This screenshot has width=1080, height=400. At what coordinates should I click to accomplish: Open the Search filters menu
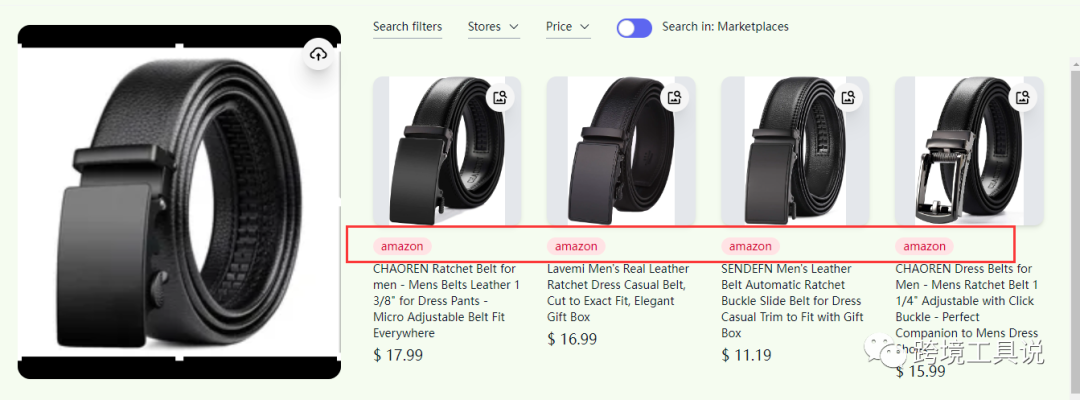click(x=407, y=27)
